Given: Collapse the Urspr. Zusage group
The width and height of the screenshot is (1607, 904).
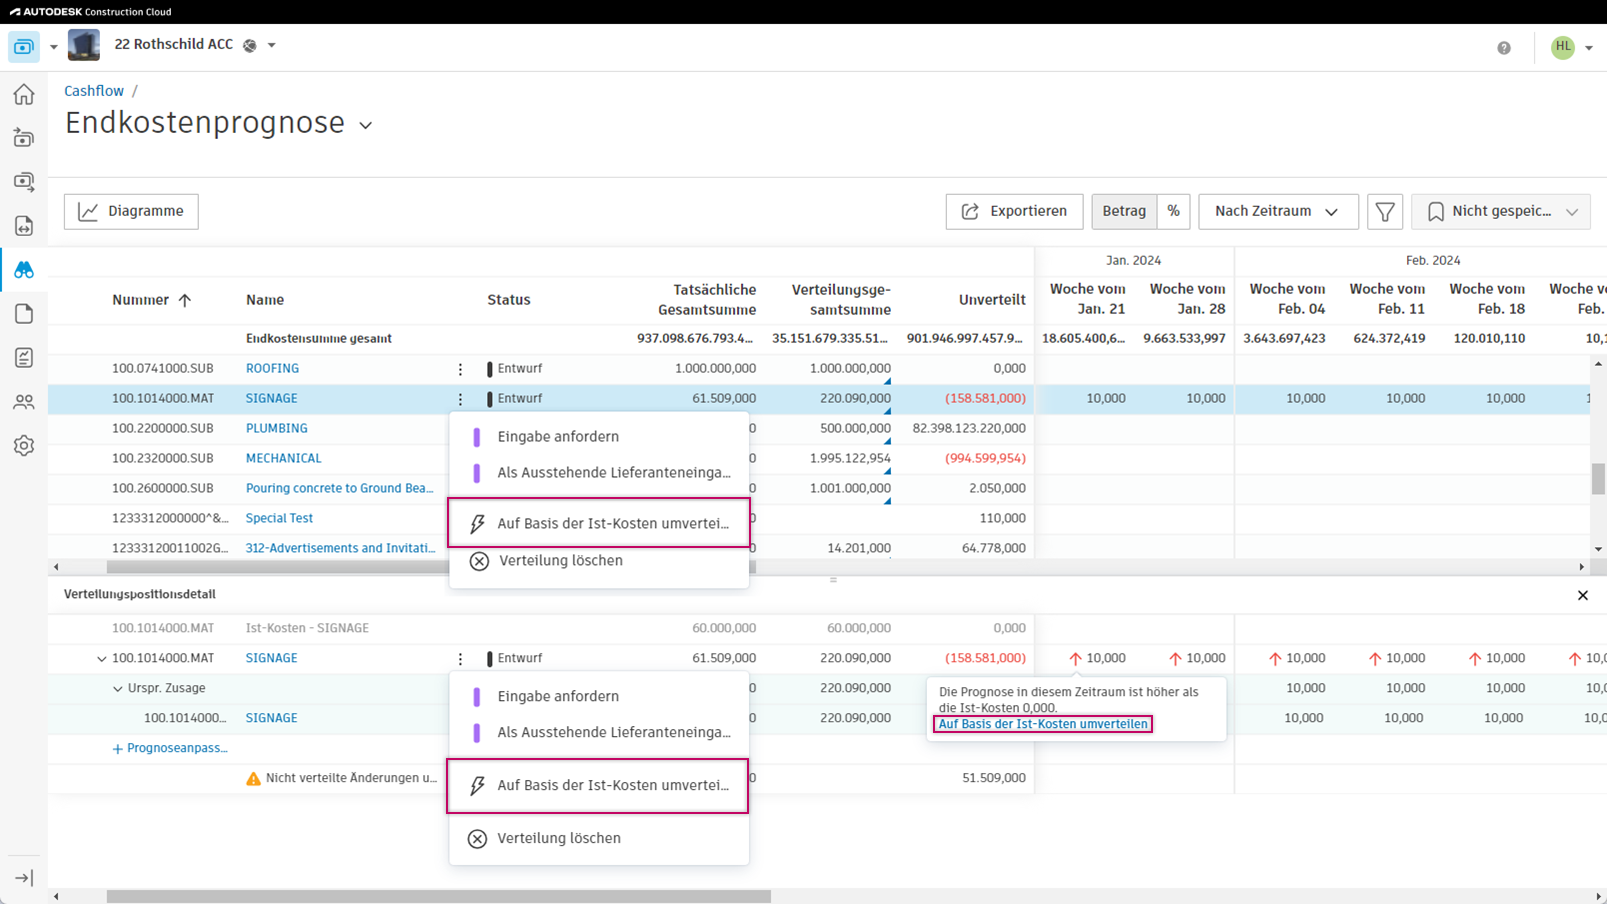Looking at the screenshot, I should click(x=117, y=689).
